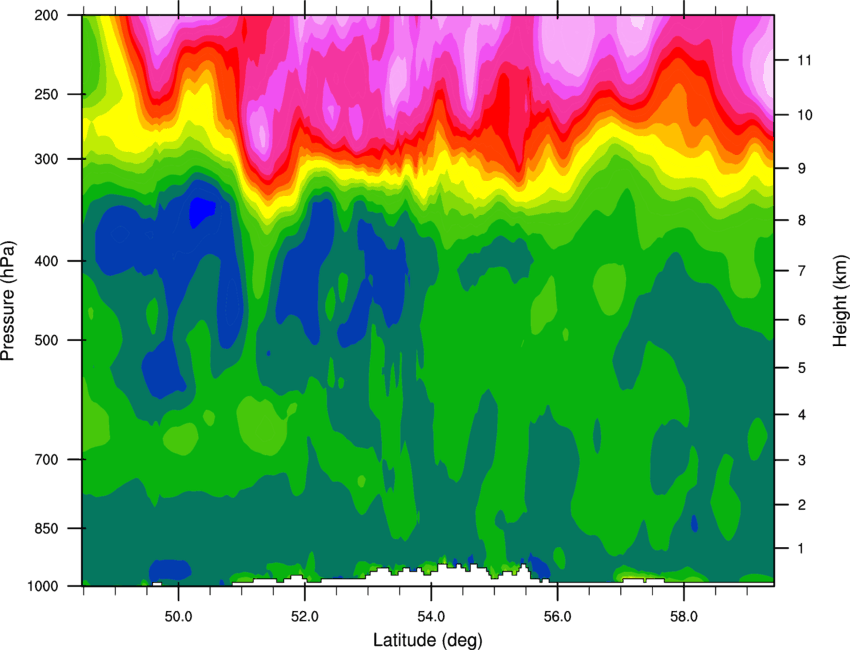Click the 6 km height label
850x650 pixels.
(x=802, y=320)
